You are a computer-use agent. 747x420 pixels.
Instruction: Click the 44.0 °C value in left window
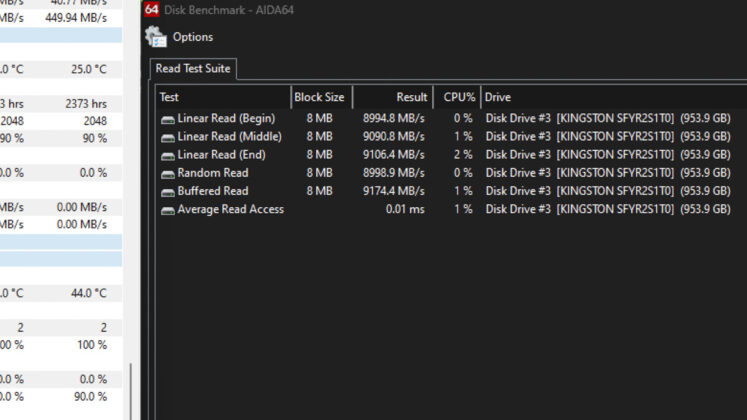click(89, 293)
